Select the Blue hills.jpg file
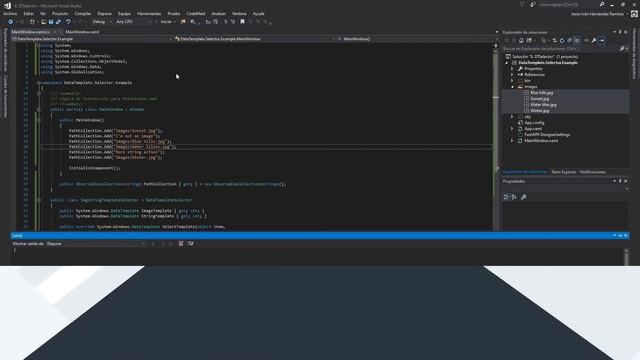640x360 pixels. pyautogui.click(x=542, y=93)
